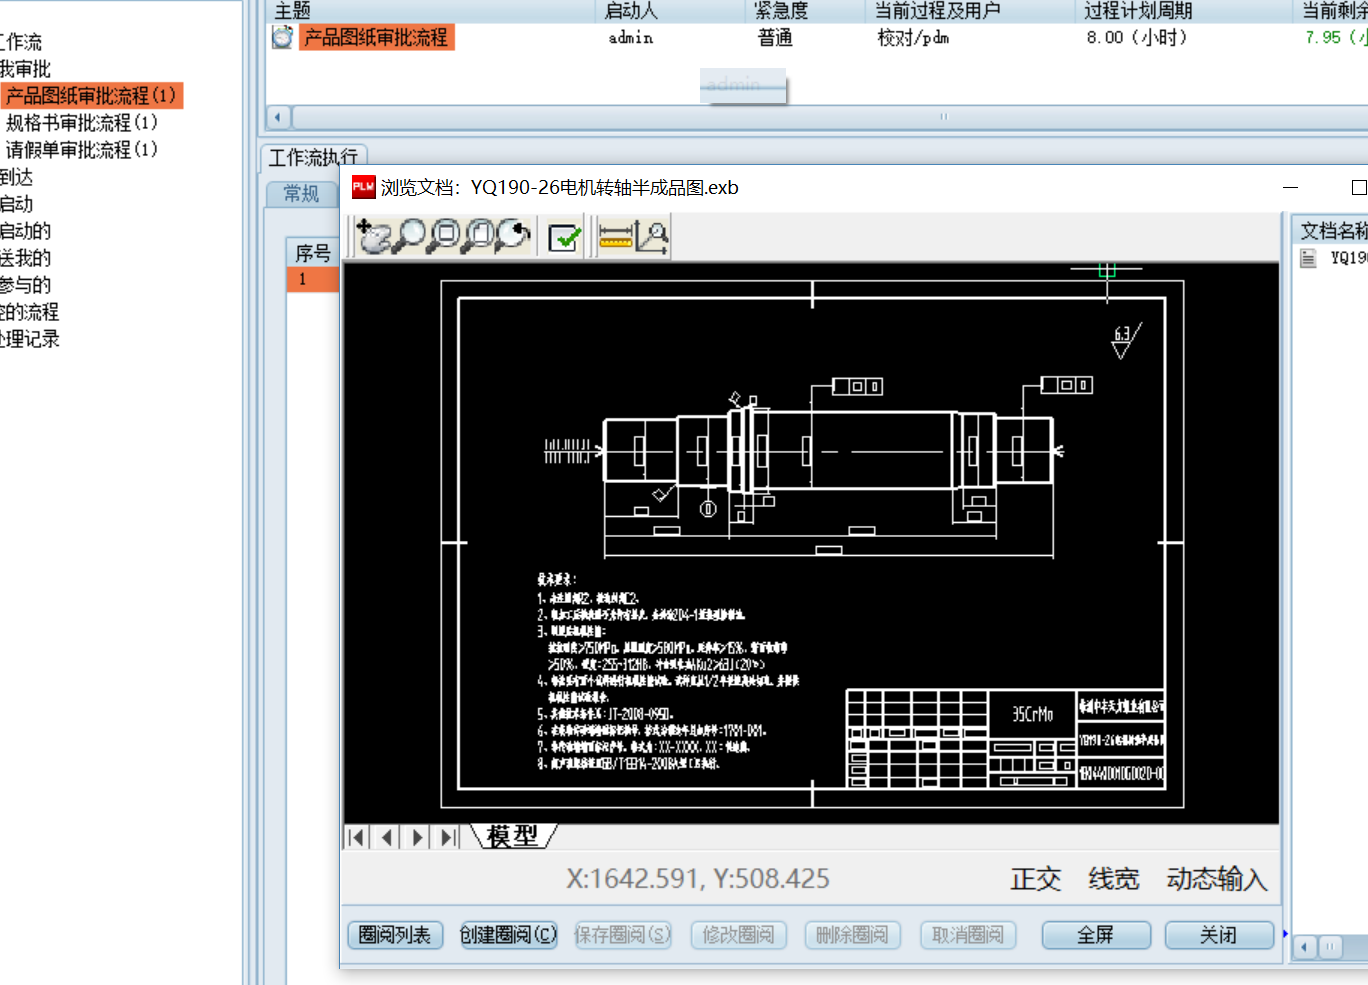Click the green checkmark approve icon
Image resolution: width=1368 pixels, height=985 pixels.
[564, 238]
